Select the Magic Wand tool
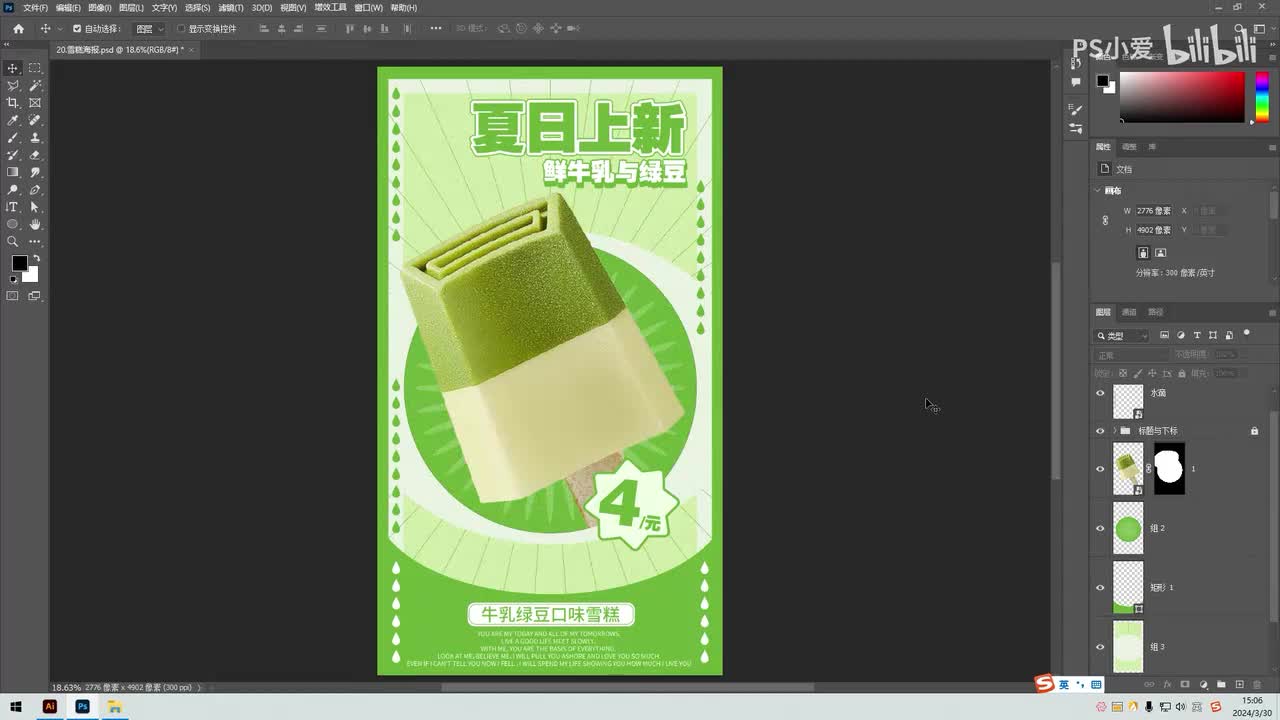1280x720 pixels. [x=35, y=86]
